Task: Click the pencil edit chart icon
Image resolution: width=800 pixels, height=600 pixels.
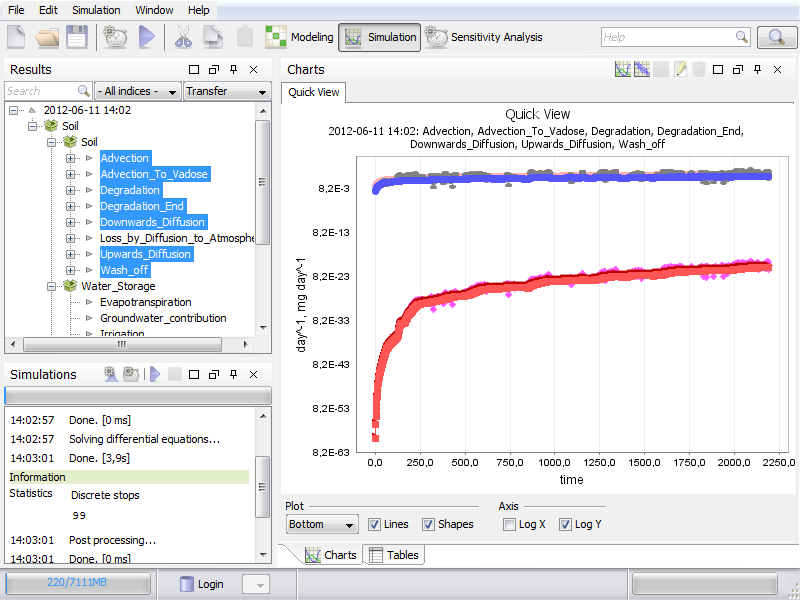Action: [x=680, y=69]
